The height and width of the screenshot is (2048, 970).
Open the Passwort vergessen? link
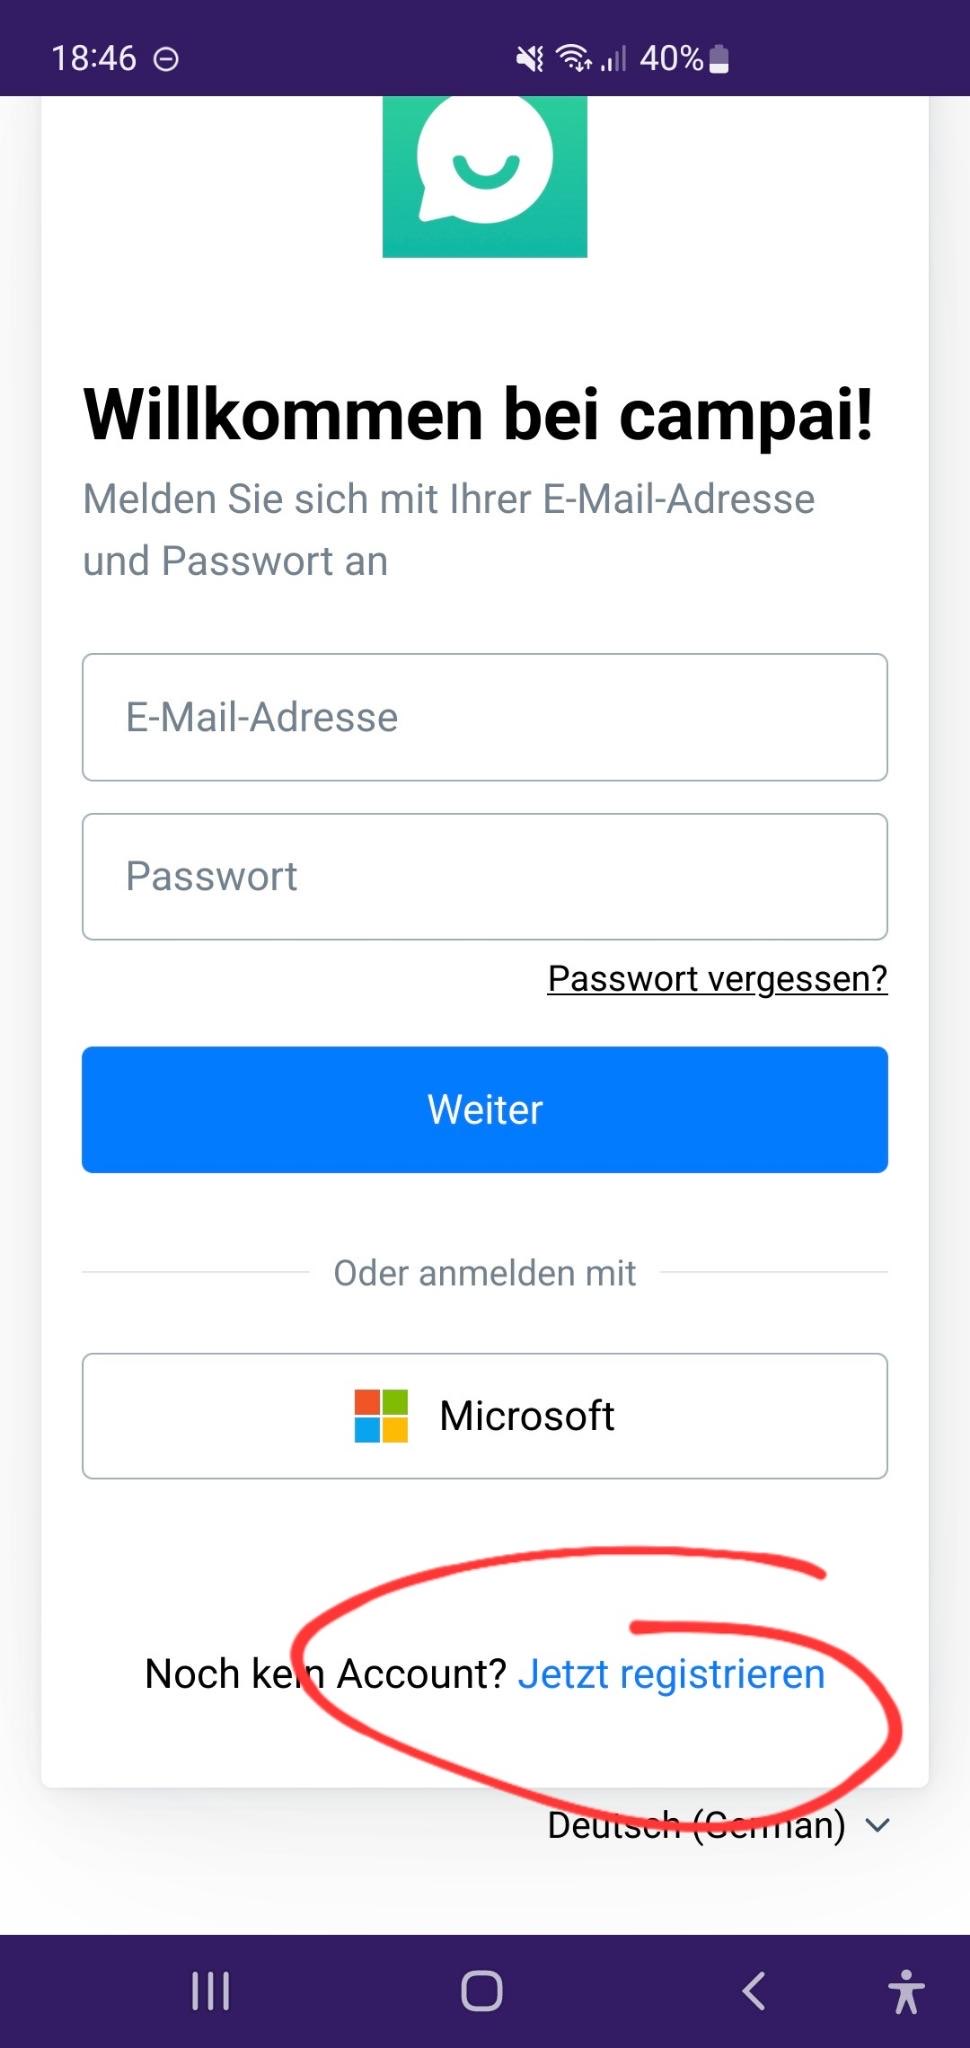coord(717,978)
